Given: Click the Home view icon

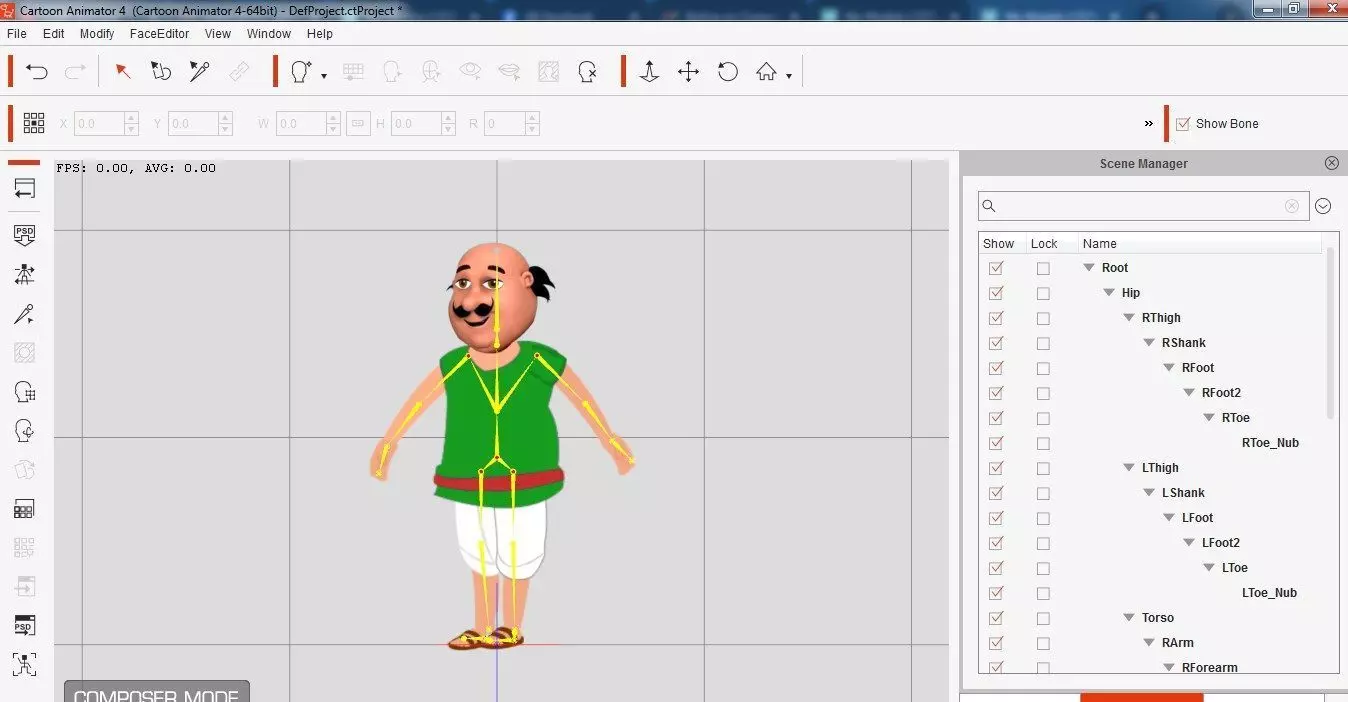Looking at the screenshot, I should click(x=766, y=72).
